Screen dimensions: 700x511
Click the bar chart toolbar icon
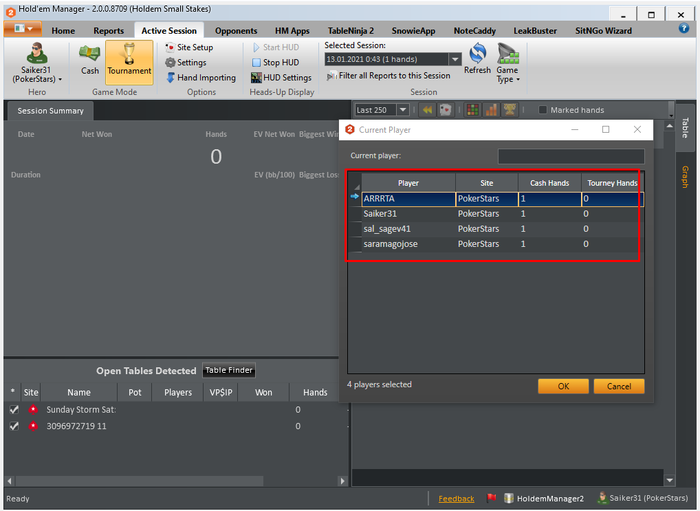[491, 110]
